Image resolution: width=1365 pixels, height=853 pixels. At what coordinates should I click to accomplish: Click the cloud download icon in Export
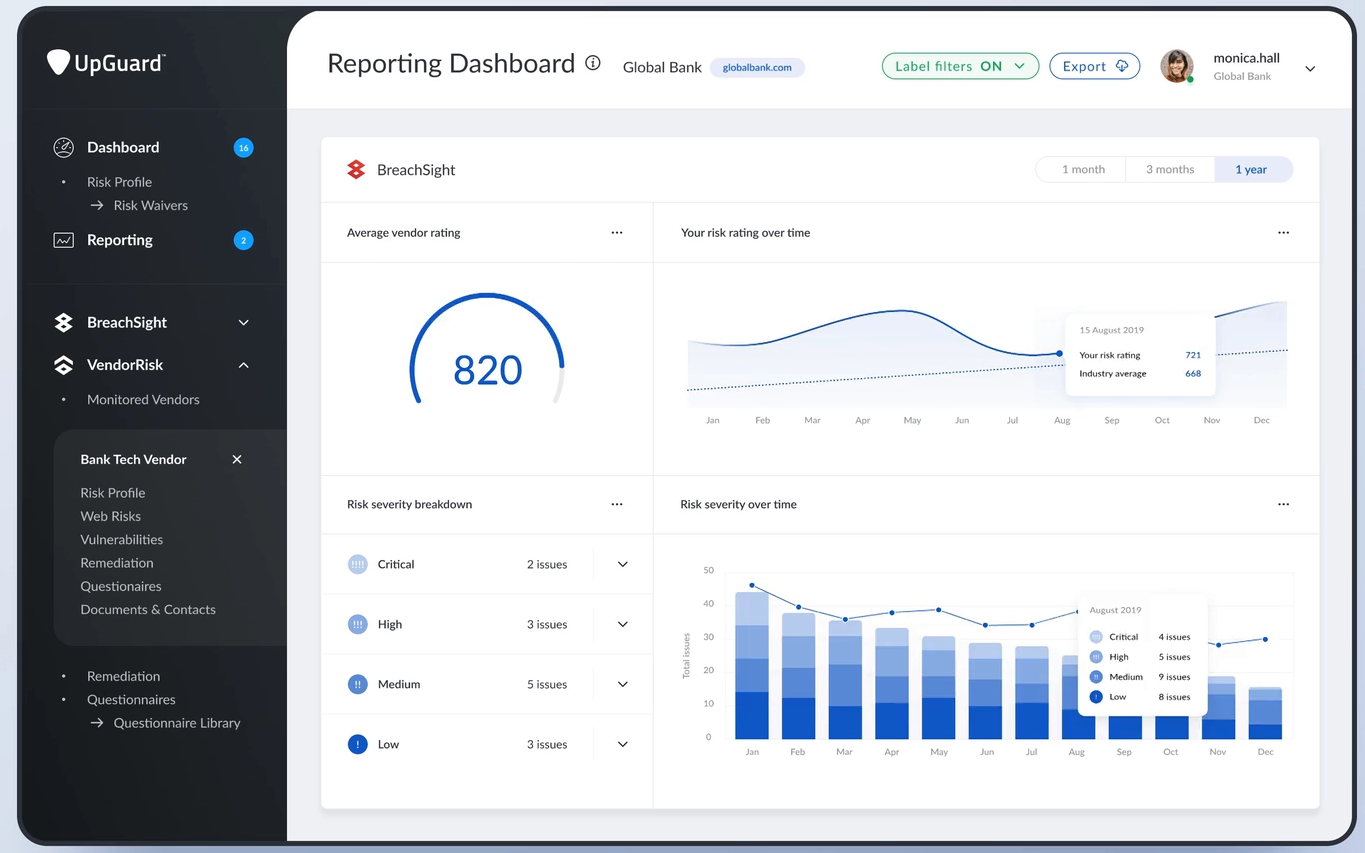(x=1122, y=66)
